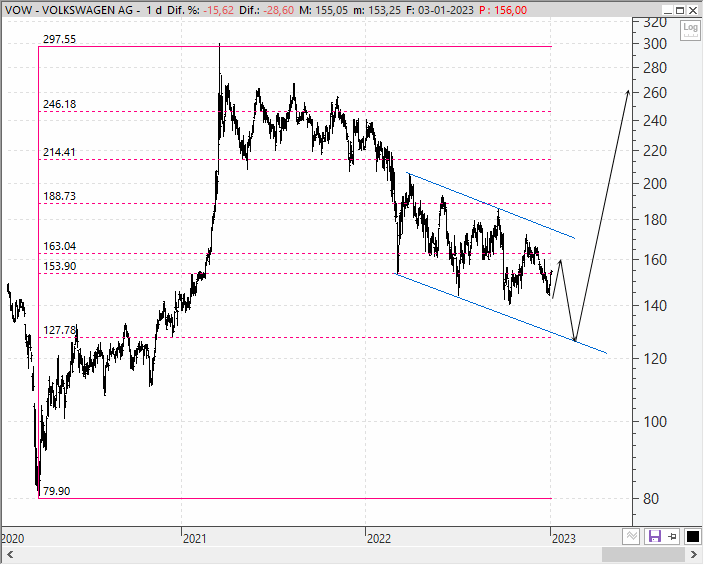Click the purple floppy-disk save icon
704x565 pixels.
655,536
